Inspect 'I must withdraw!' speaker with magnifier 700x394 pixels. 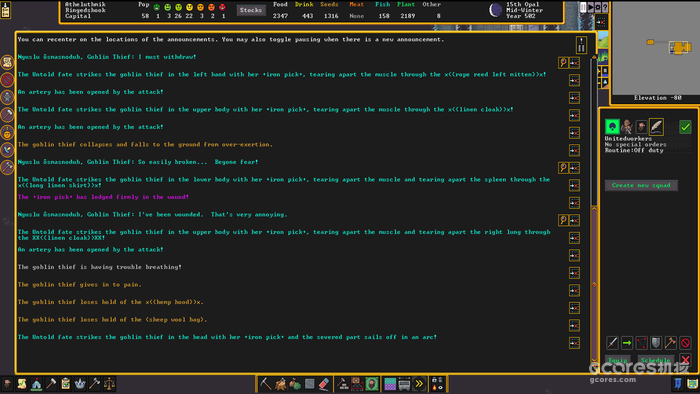coord(563,63)
